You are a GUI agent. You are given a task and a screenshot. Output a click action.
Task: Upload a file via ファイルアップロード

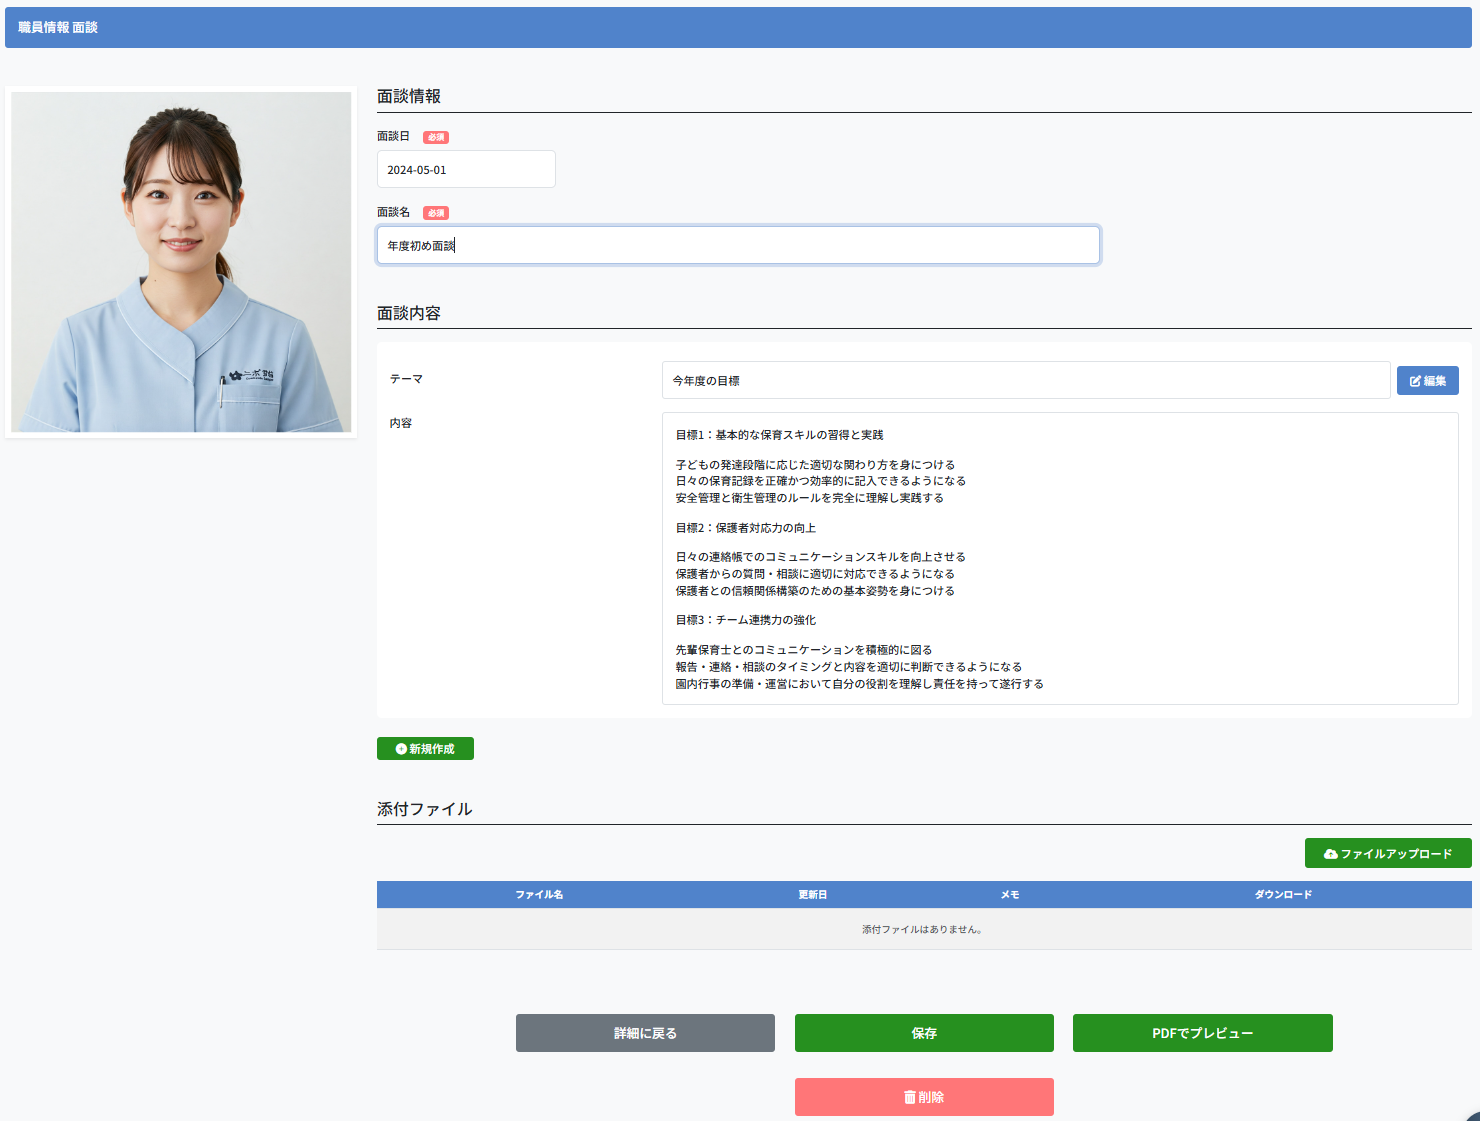click(x=1388, y=853)
